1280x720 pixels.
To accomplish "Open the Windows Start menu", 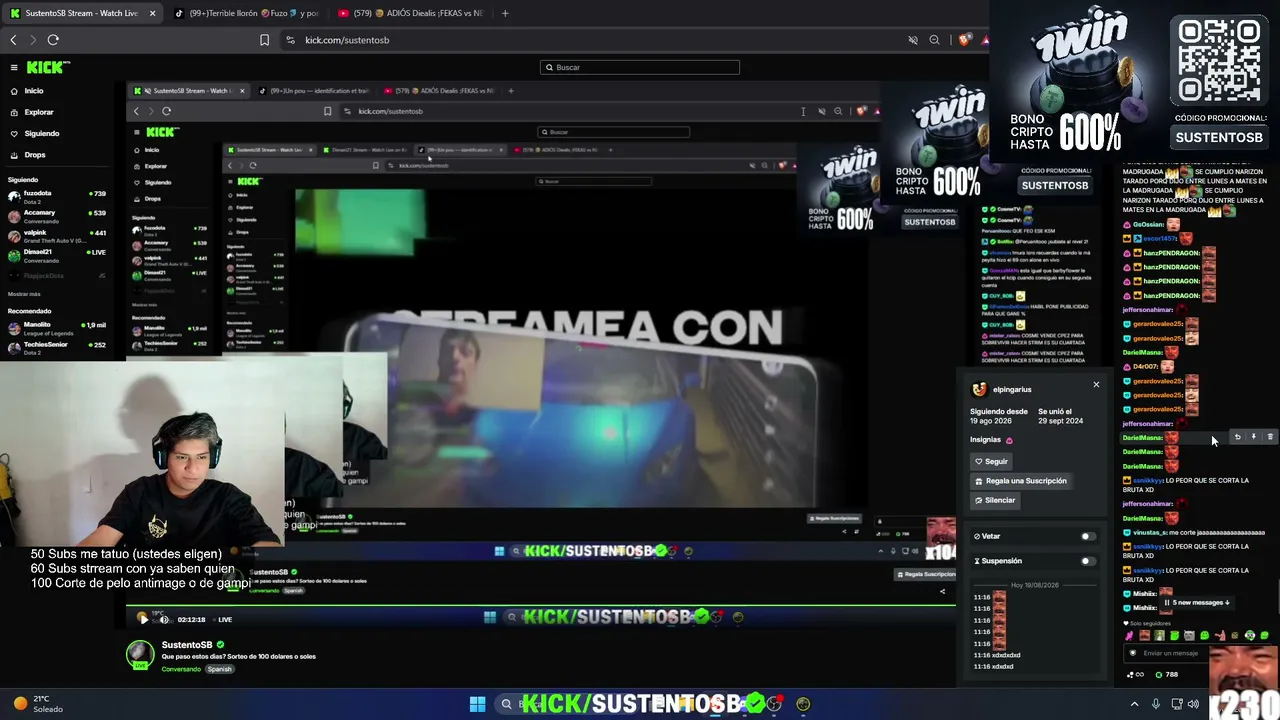I will [477, 704].
